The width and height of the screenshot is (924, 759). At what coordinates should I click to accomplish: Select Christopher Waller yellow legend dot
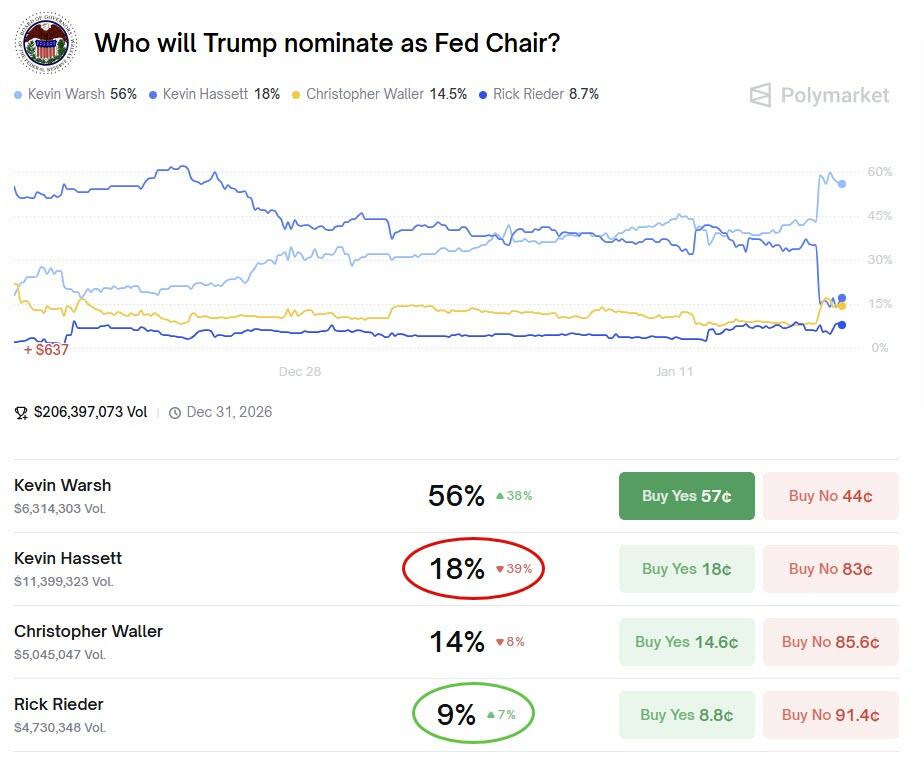[296, 95]
